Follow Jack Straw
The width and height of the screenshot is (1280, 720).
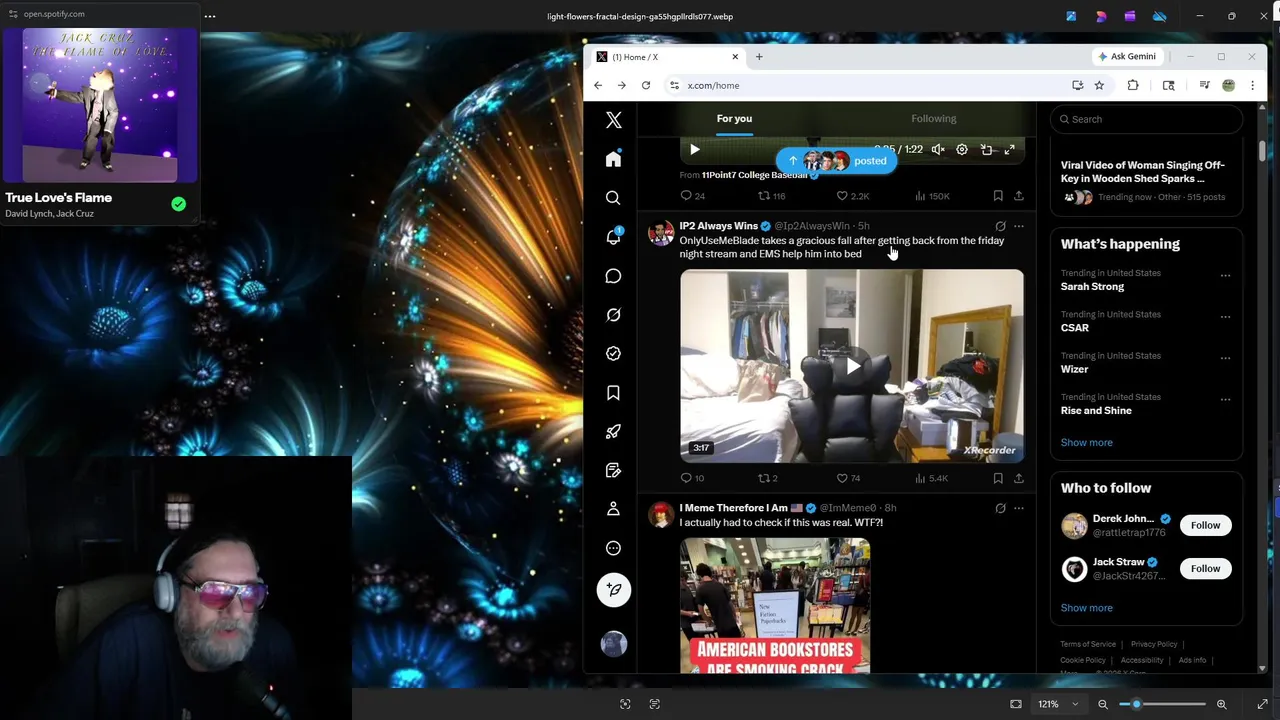point(1205,569)
